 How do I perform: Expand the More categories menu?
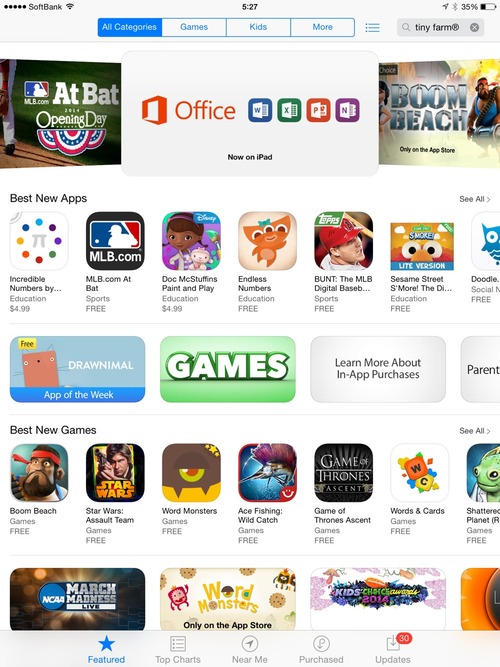pyautogui.click(x=323, y=27)
